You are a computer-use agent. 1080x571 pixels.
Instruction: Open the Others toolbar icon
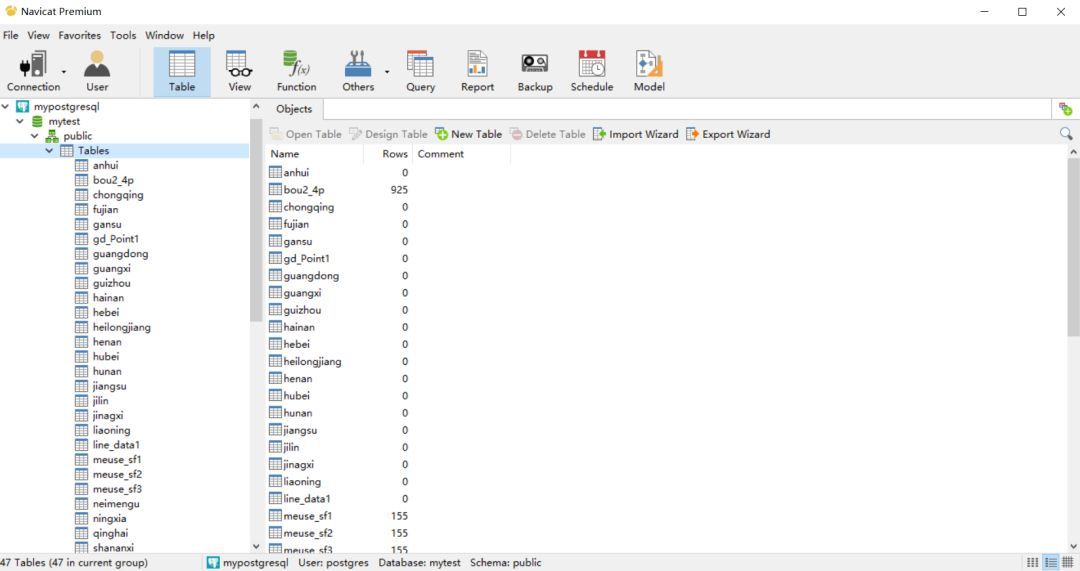coord(357,72)
